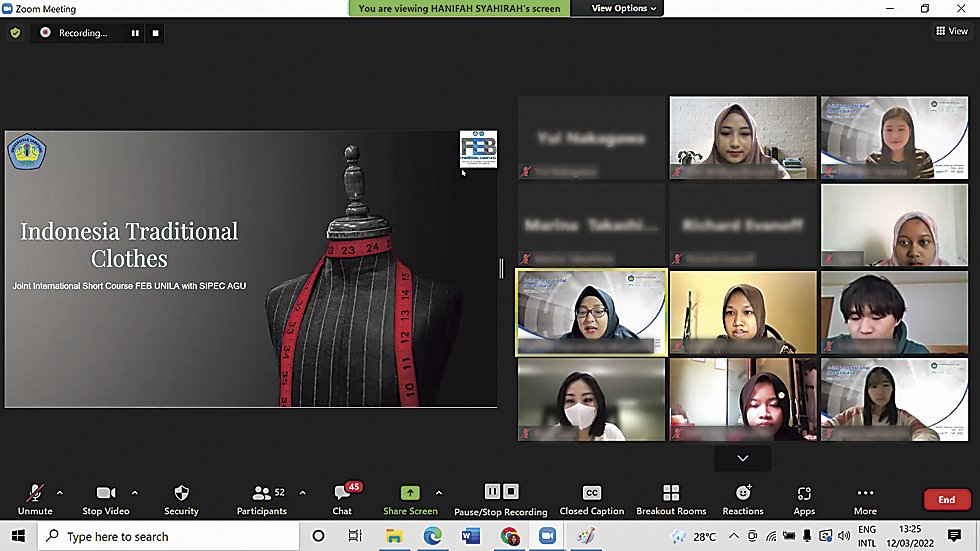Open the More options menu

(x=865, y=500)
